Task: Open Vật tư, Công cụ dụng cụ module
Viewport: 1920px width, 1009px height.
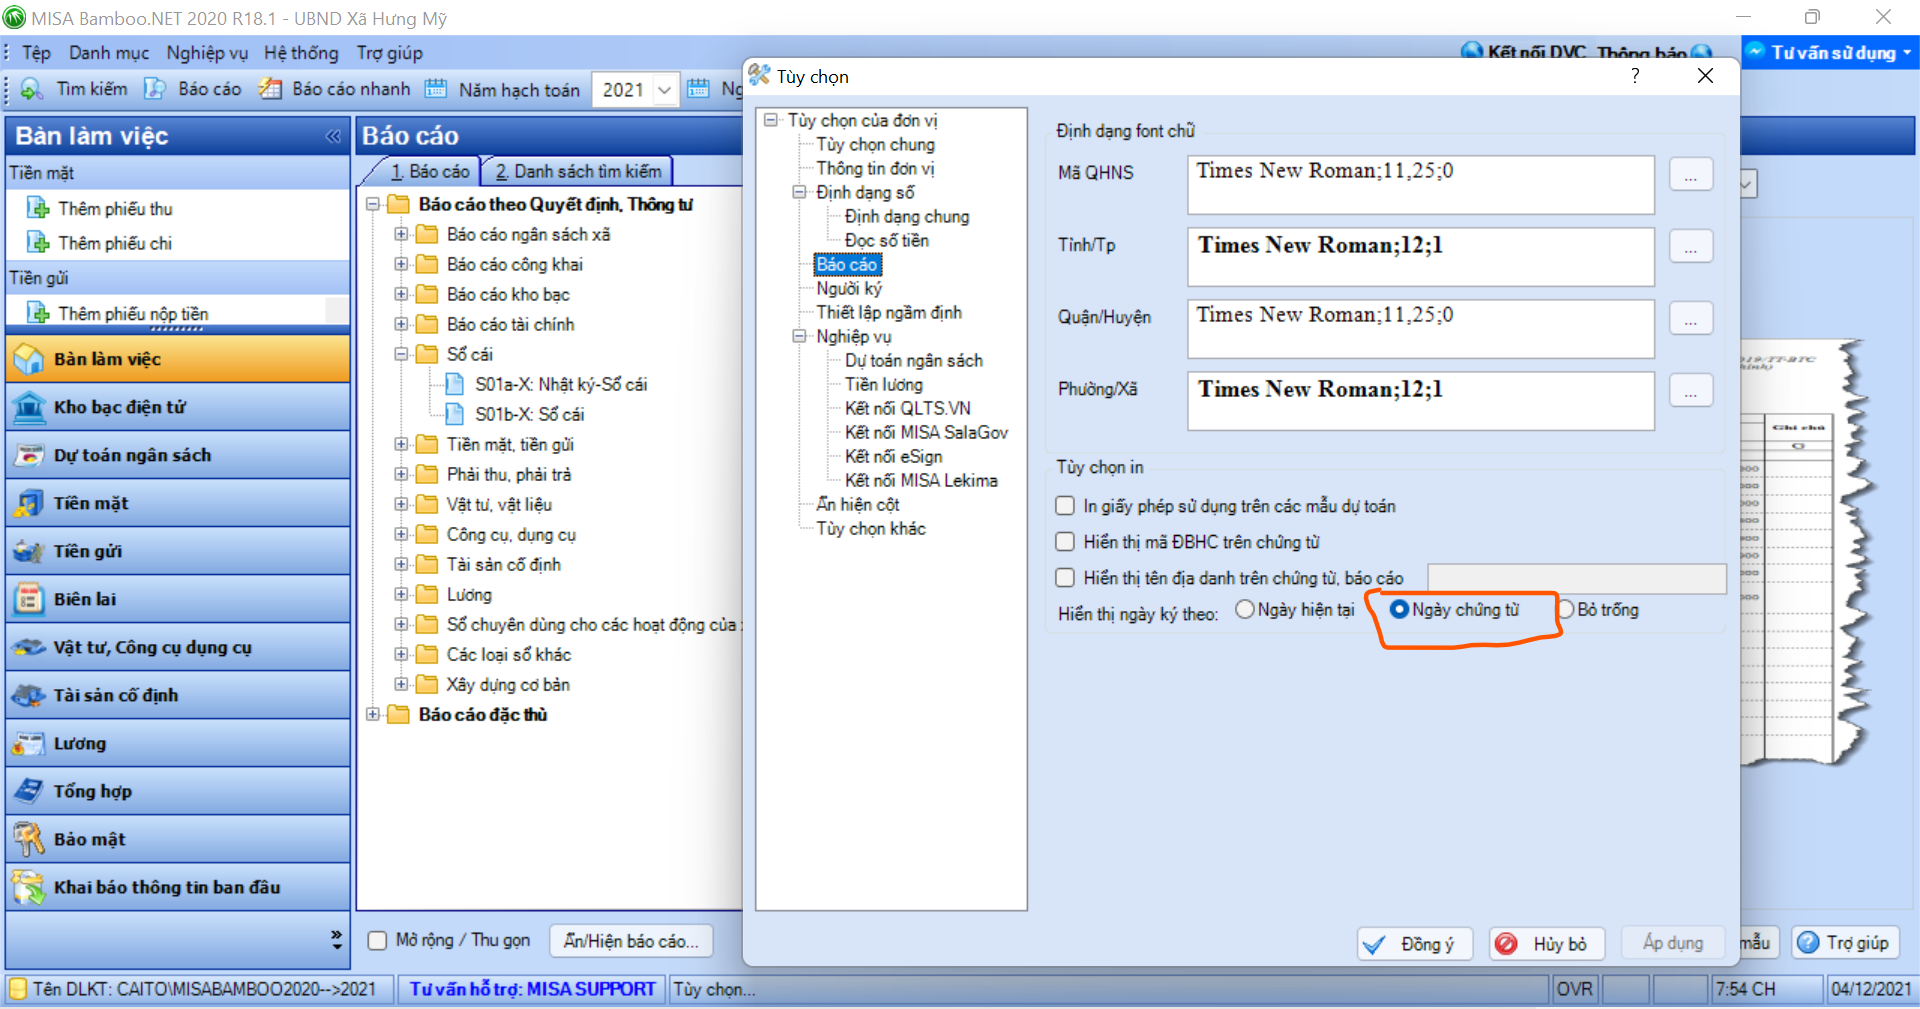Action: pos(178,647)
